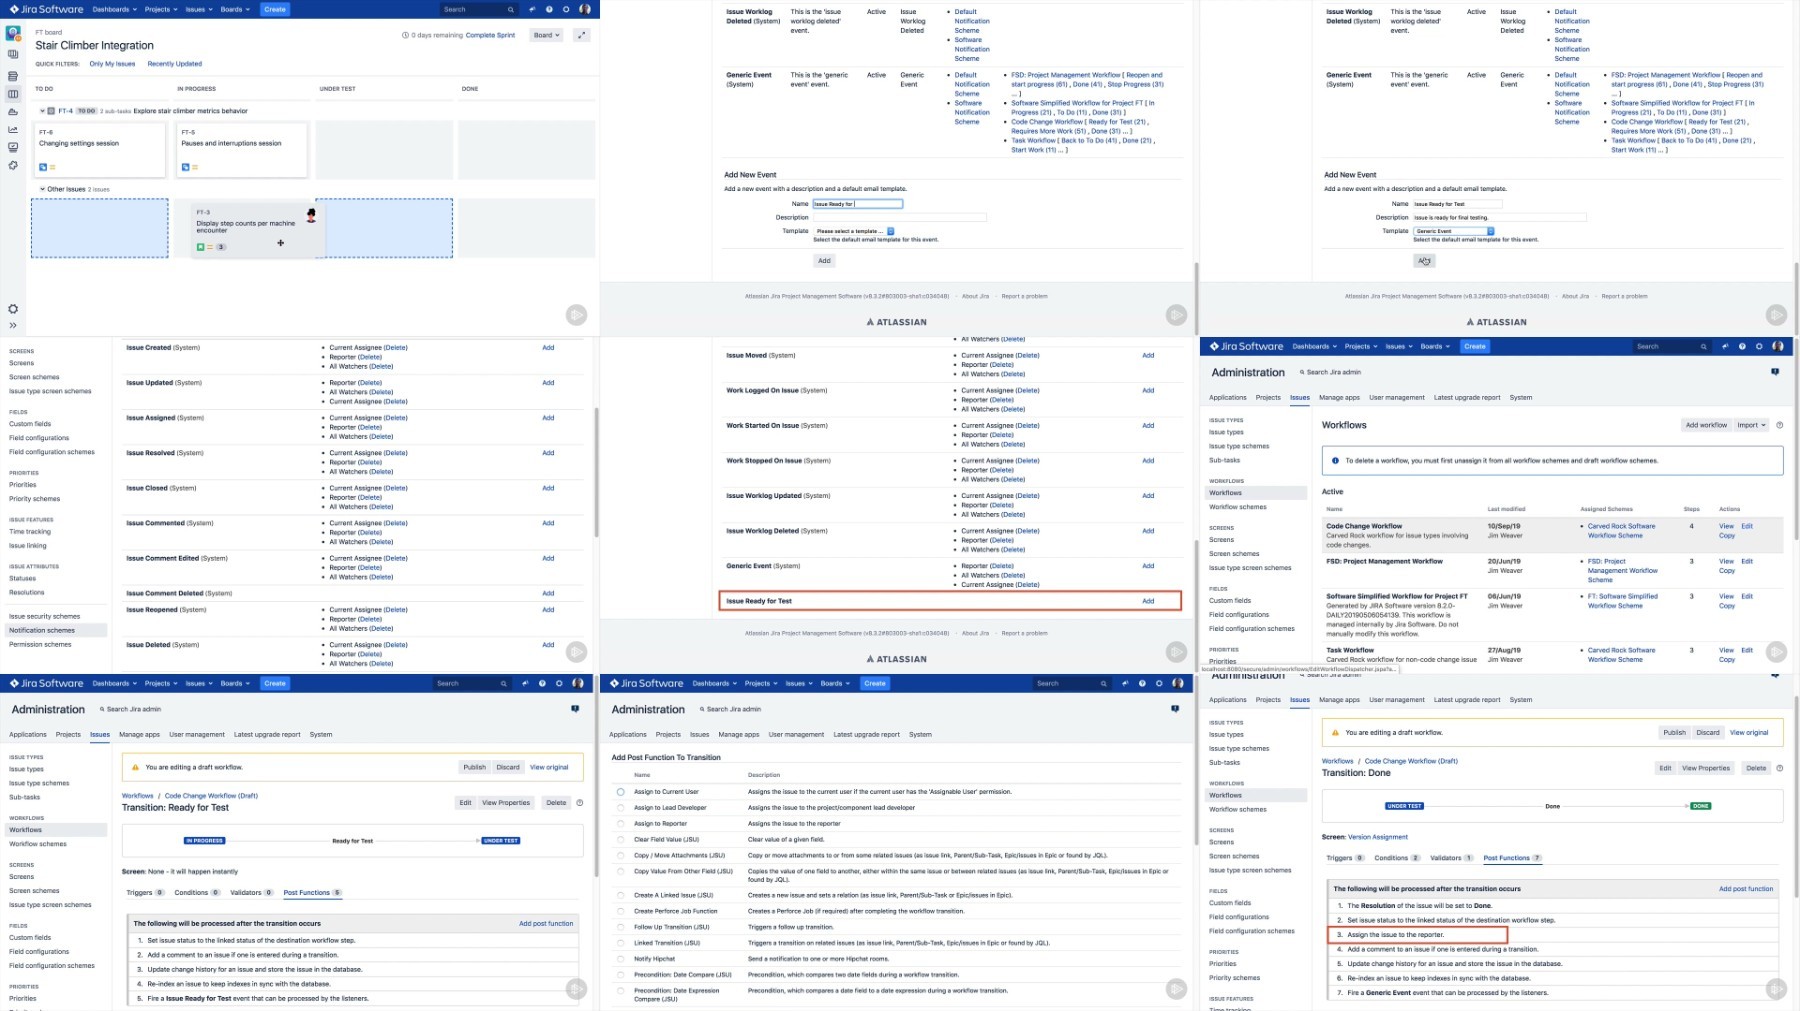
Task: Open the Issues dropdown on Stair Climber board header
Action: click(x=198, y=9)
